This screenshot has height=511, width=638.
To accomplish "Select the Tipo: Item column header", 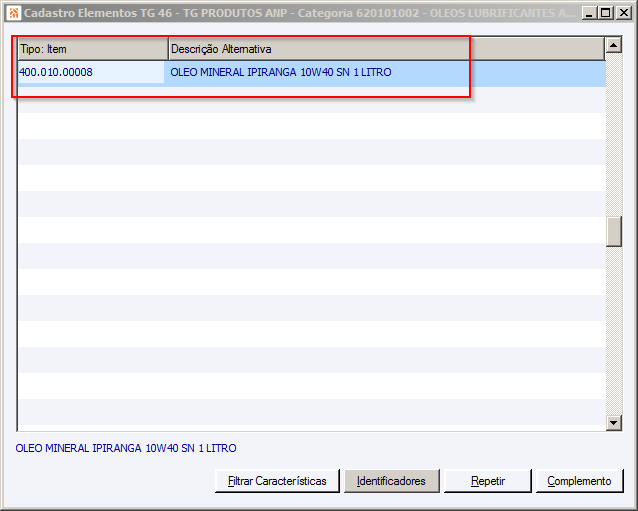I will (93, 49).
